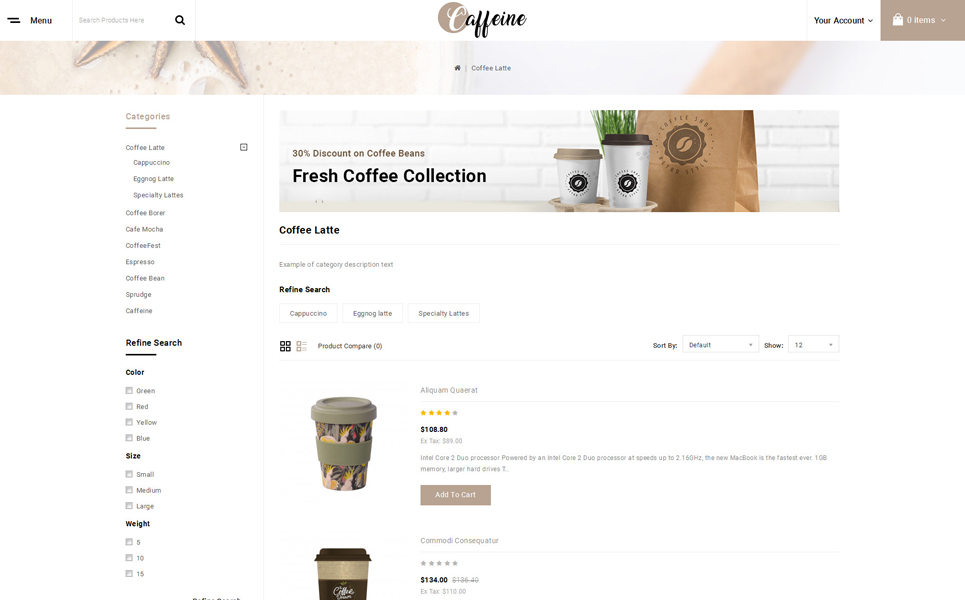This screenshot has width=965, height=600.
Task: Open the shopping bag cart icon
Action: click(x=898, y=20)
